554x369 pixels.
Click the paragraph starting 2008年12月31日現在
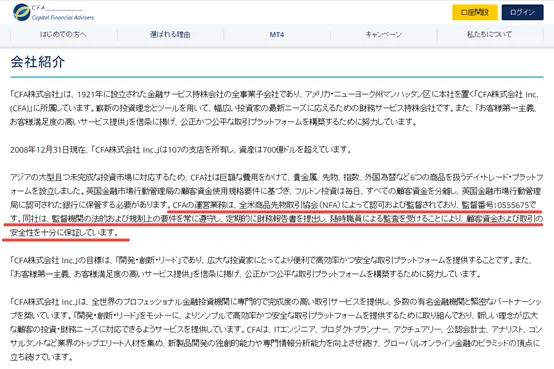click(181, 150)
